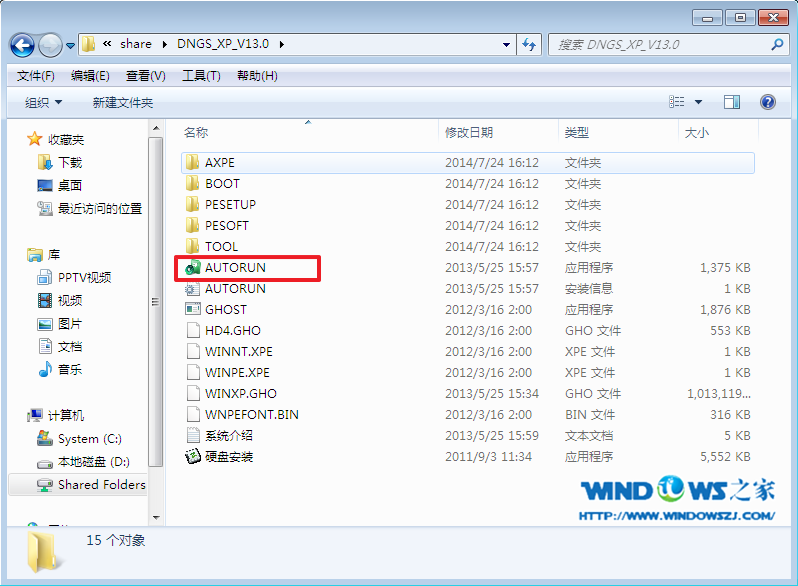This screenshot has height=586, width=798.
Task: Open the 工具(T) menu
Action: tap(201, 76)
